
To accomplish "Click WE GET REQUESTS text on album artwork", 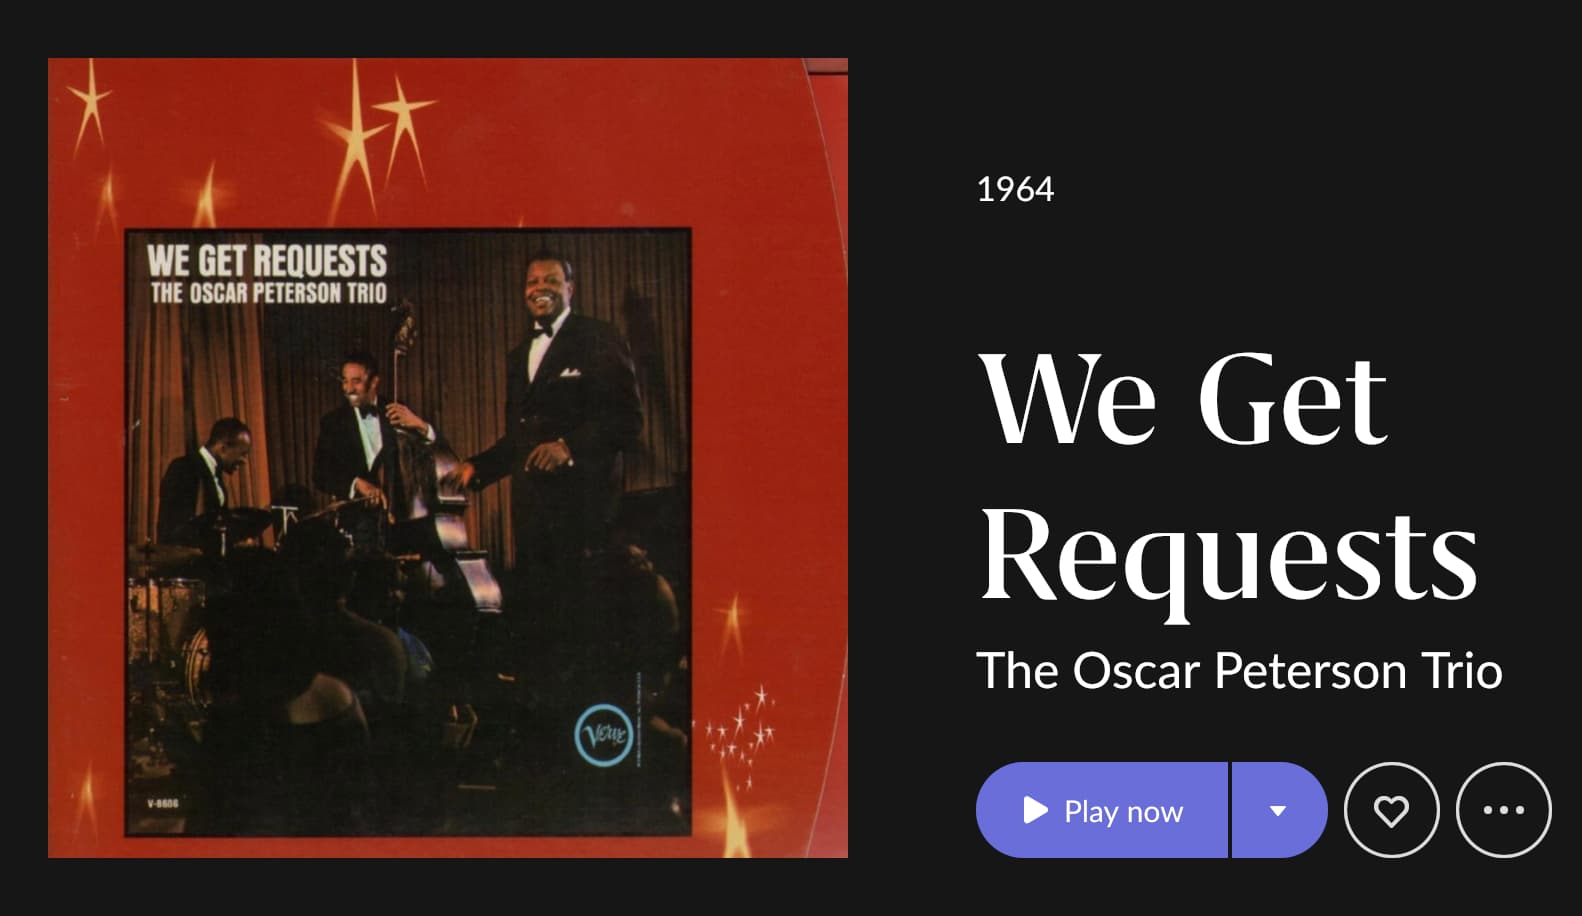I will point(267,260).
